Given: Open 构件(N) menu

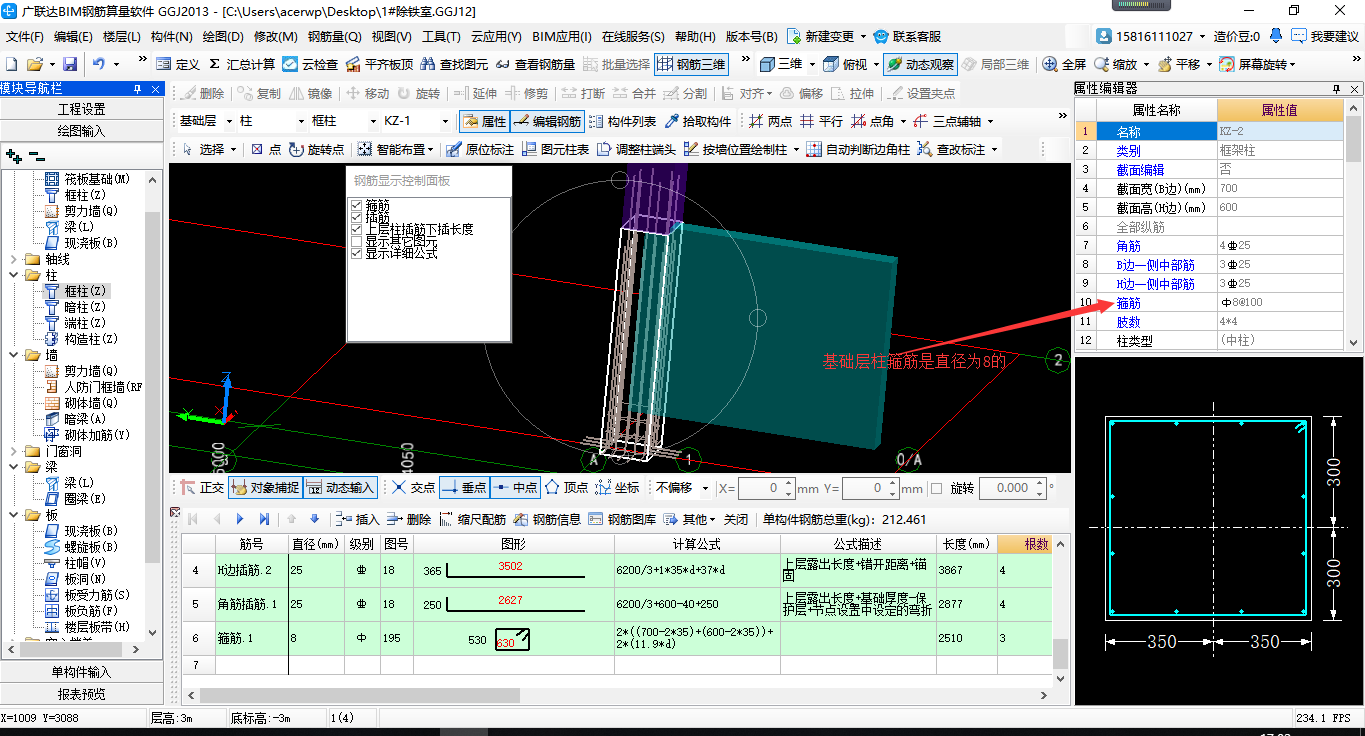Looking at the screenshot, I should tap(172, 36).
